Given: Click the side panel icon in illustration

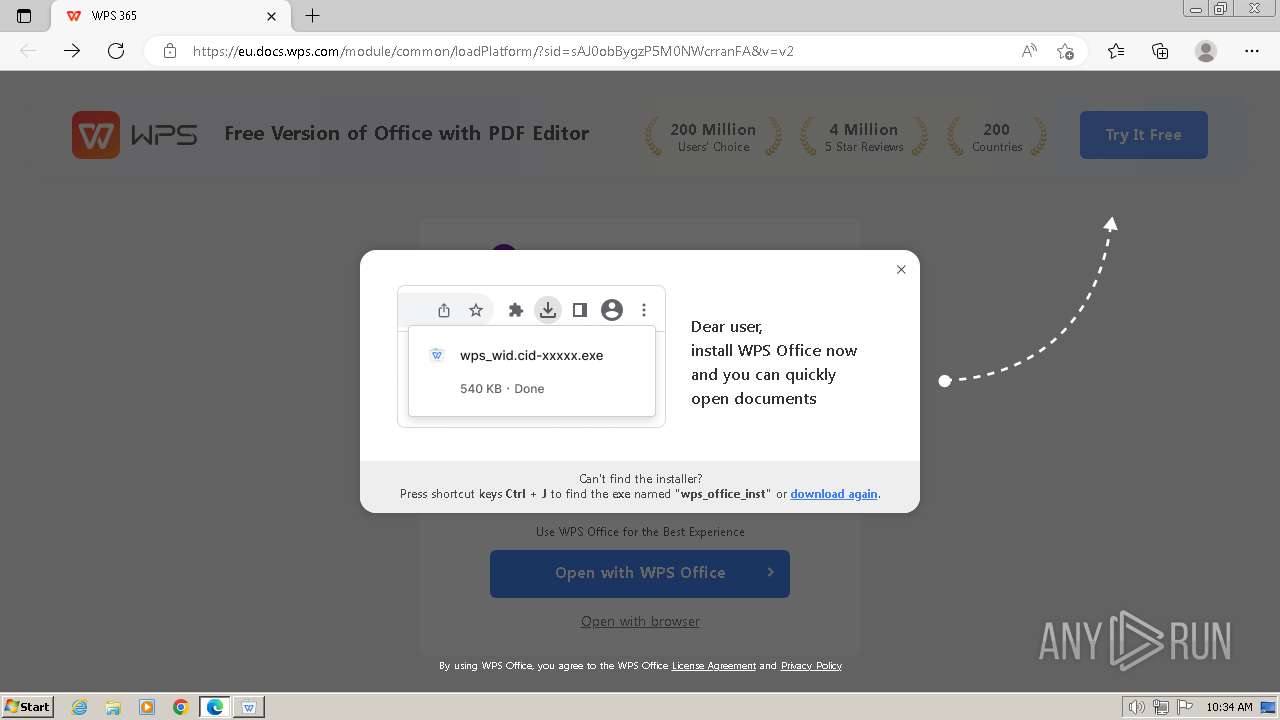Looking at the screenshot, I should 580,310.
